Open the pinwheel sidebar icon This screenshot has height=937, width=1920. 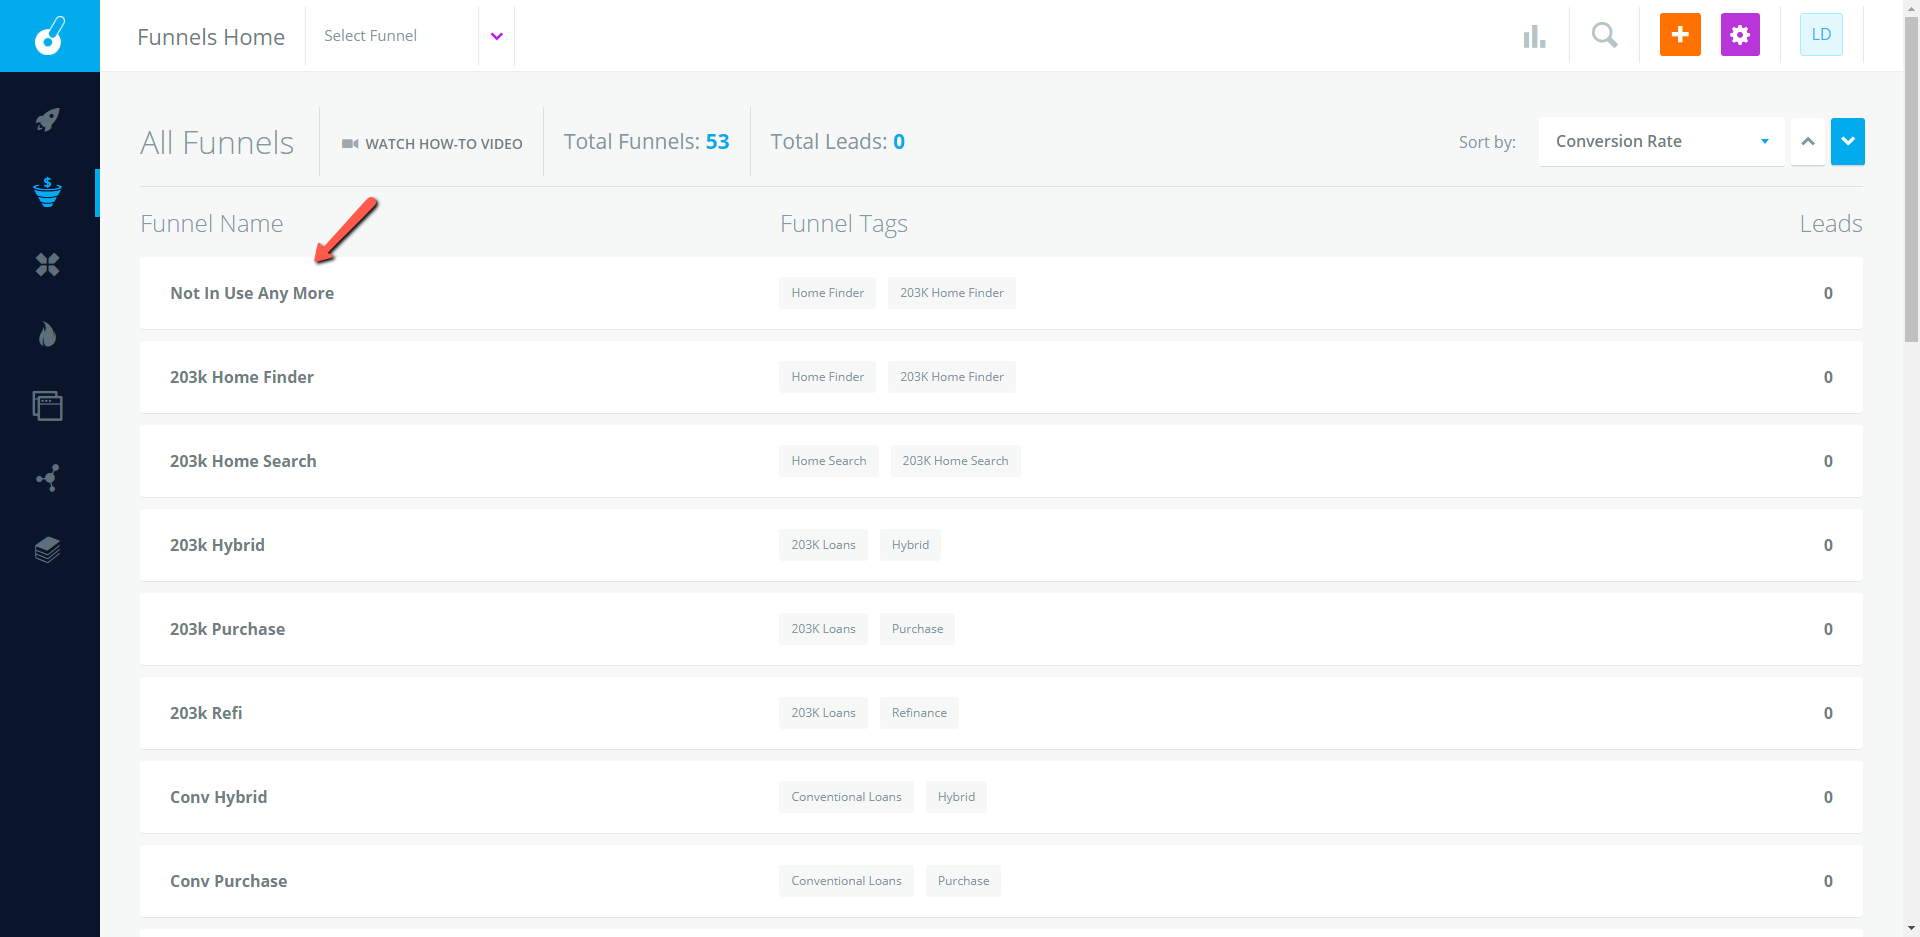[47, 264]
